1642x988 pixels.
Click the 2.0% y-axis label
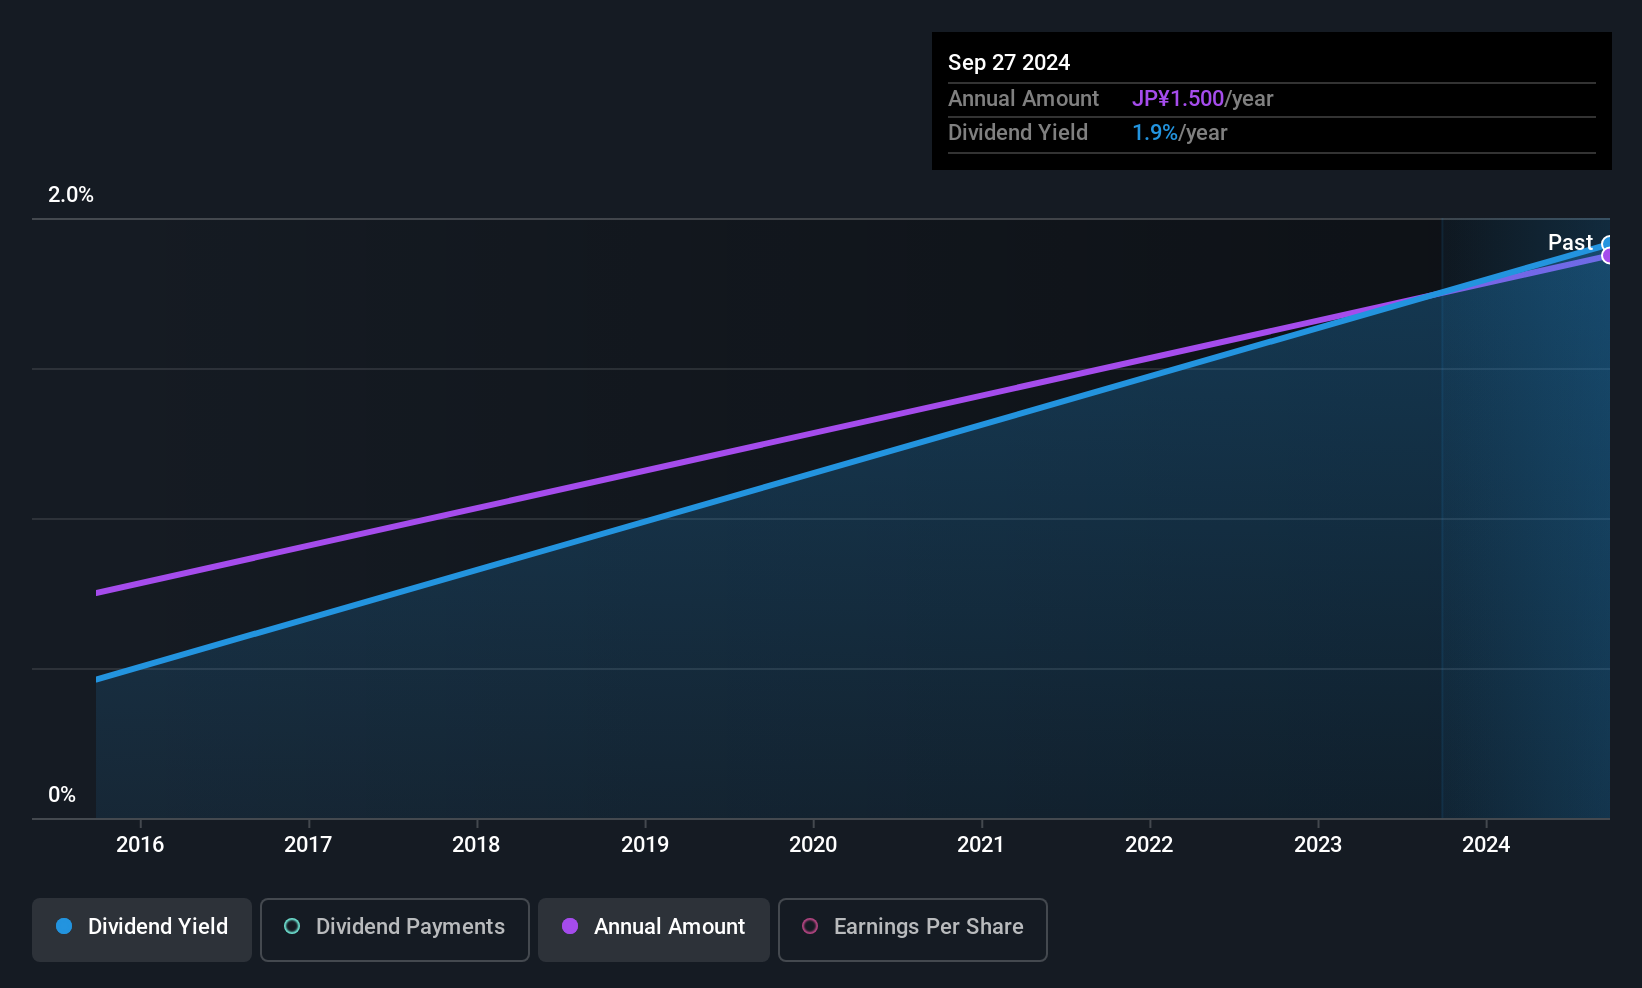(x=71, y=196)
